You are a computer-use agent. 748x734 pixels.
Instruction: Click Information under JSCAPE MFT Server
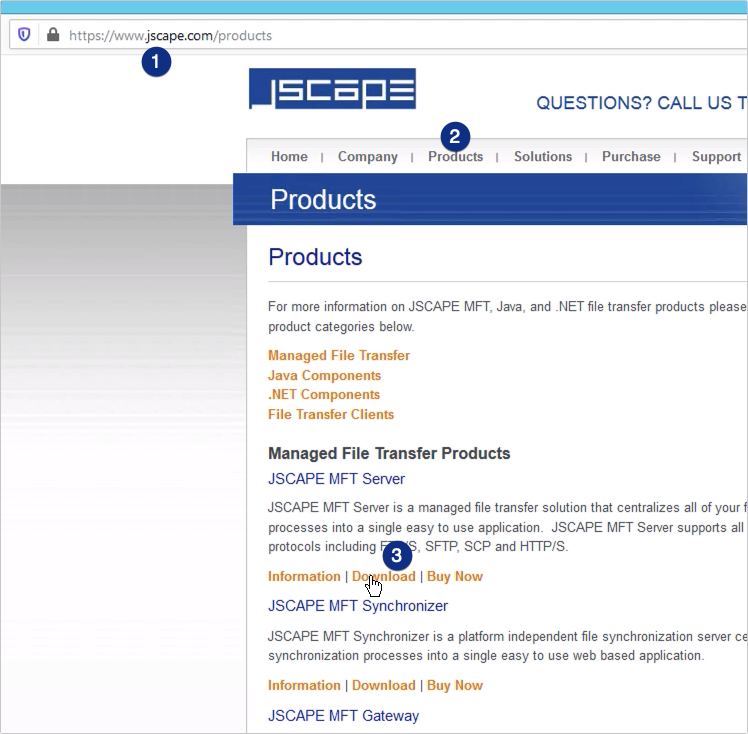pyautogui.click(x=304, y=577)
